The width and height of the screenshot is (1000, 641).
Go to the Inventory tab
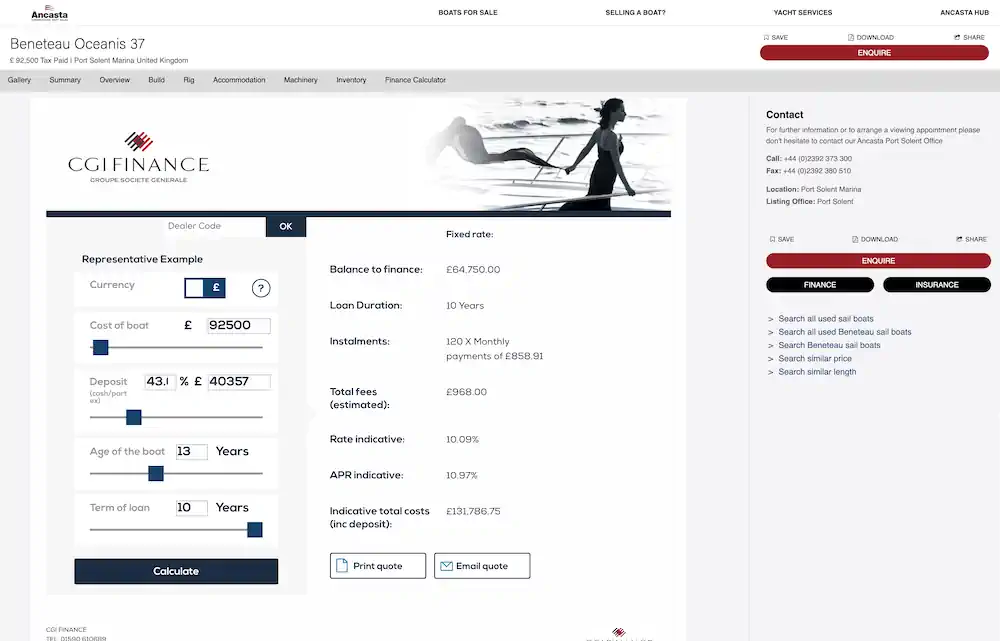[x=351, y=80]
